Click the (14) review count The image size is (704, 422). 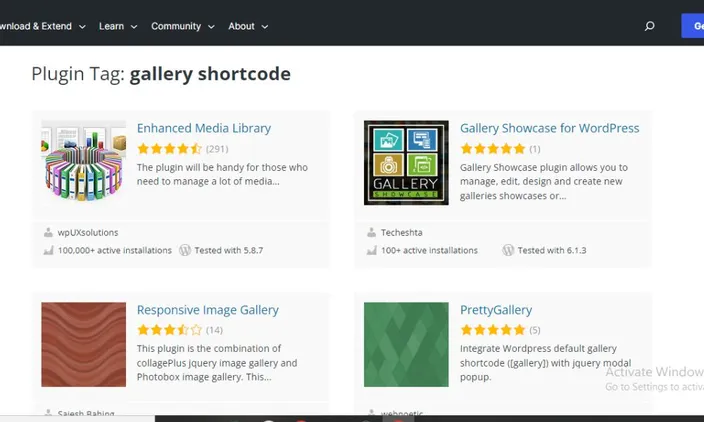pos(214,330)
